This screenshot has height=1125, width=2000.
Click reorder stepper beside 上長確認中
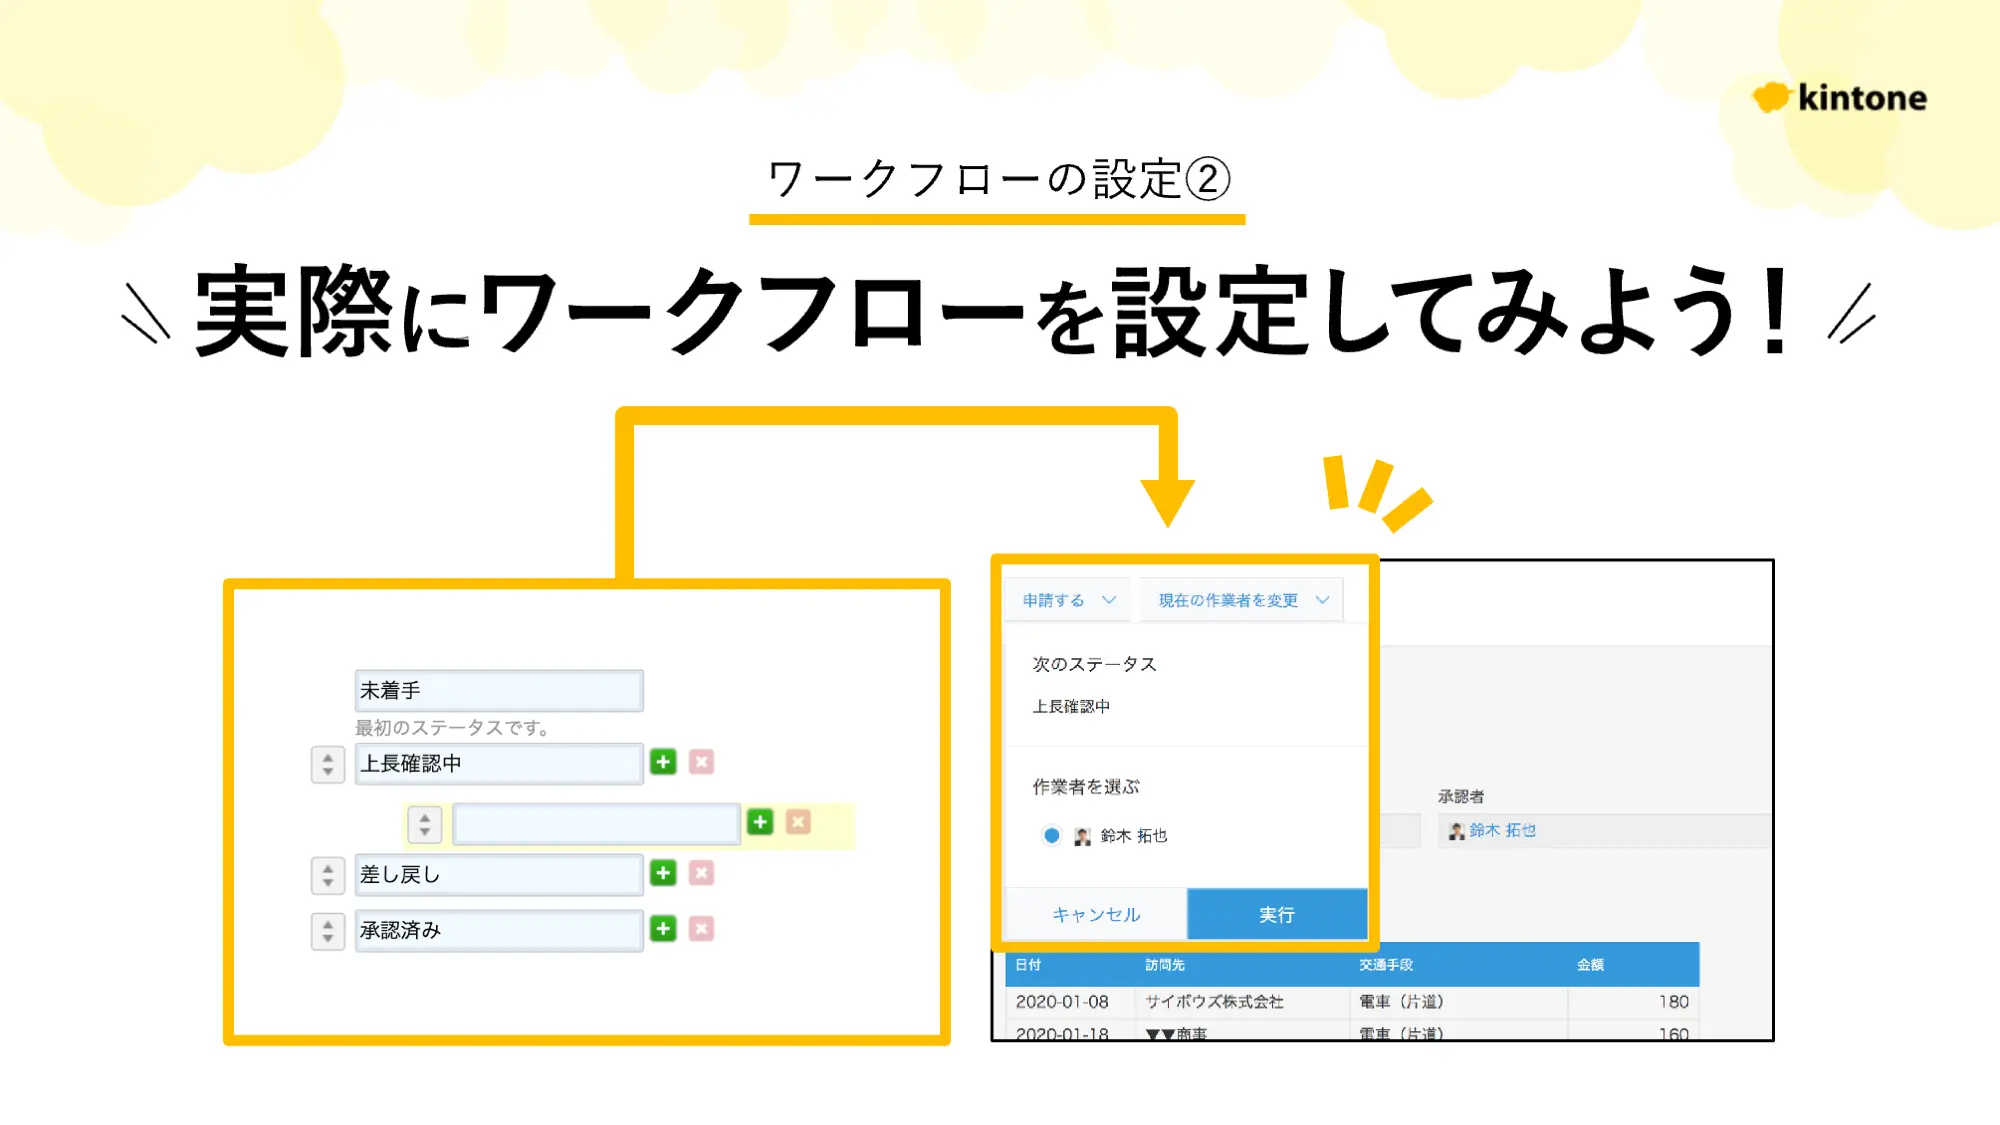pos(327,764)
